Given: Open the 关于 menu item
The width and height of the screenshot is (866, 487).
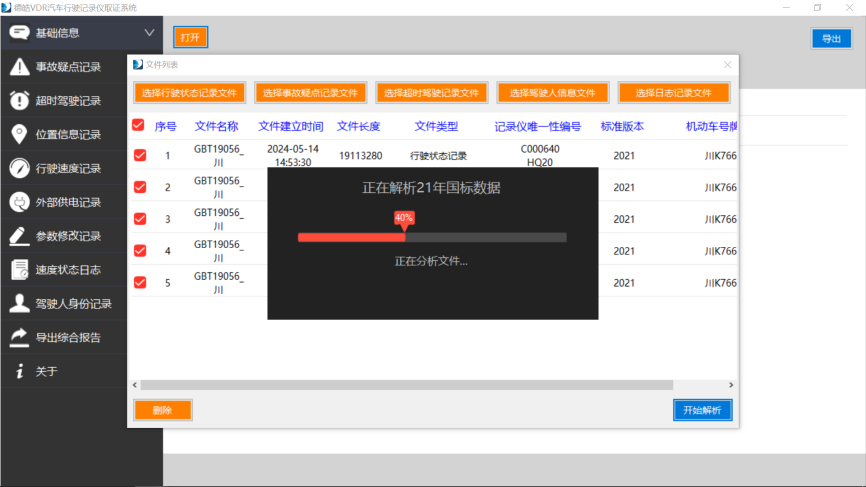Looking at the screenshot, I should click(64, 371).
